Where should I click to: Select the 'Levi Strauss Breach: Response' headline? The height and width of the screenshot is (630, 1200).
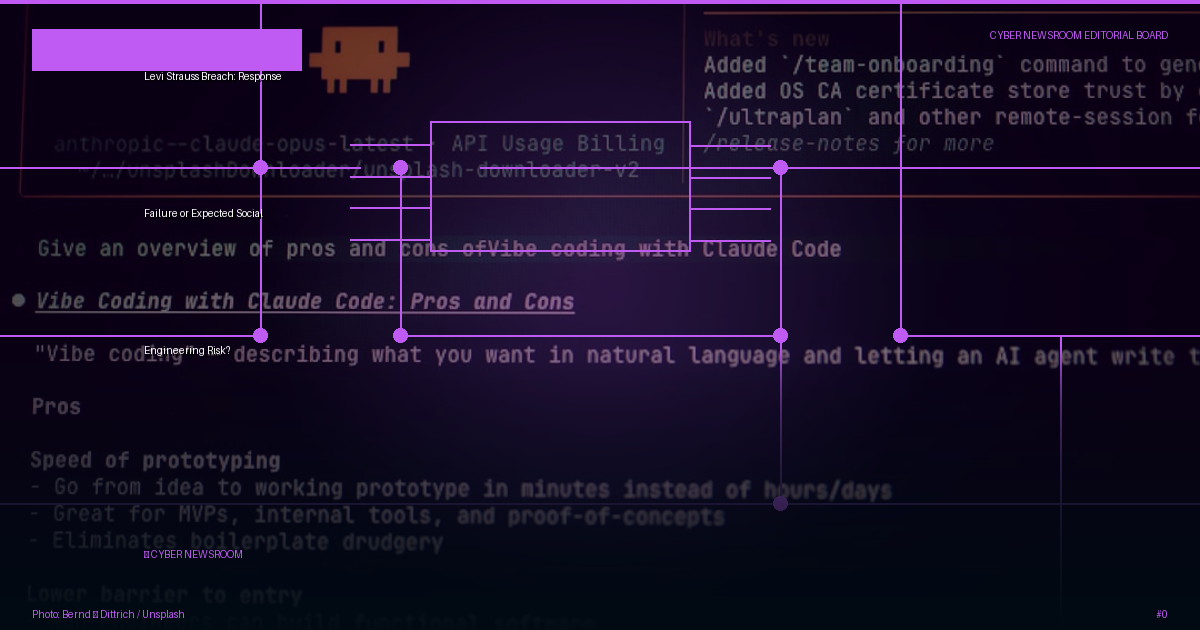213,76
